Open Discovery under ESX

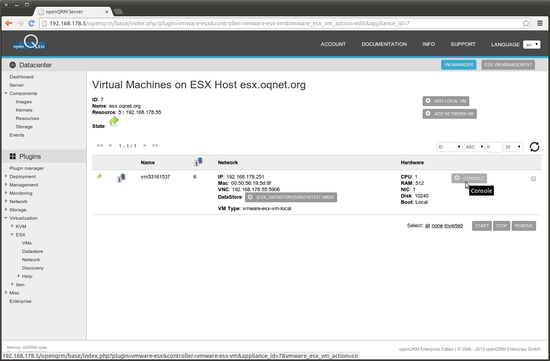tap(33, 268)
